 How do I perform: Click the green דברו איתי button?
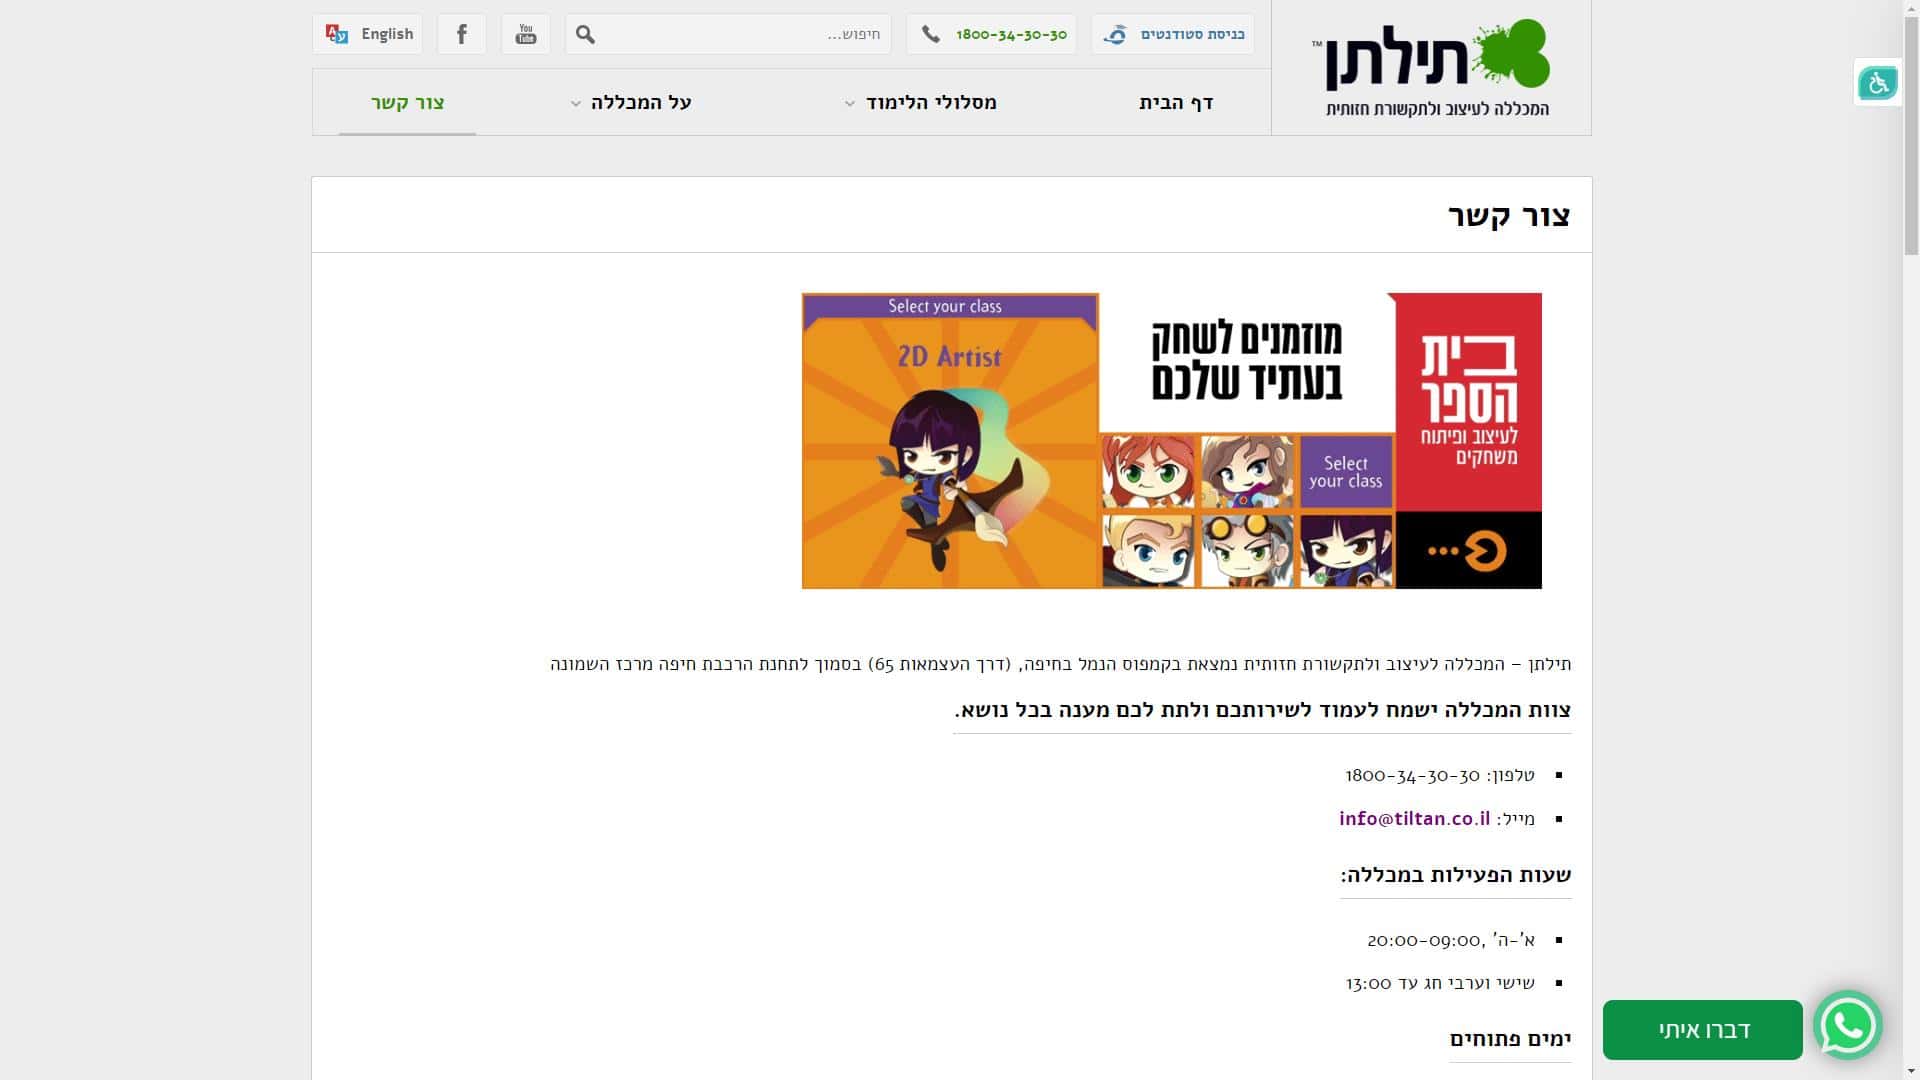1702,1030
